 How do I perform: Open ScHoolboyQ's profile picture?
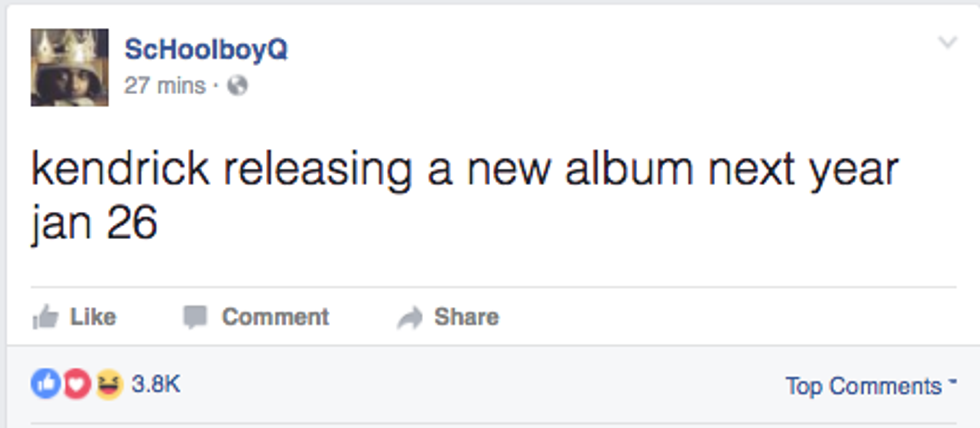point(69,67)
